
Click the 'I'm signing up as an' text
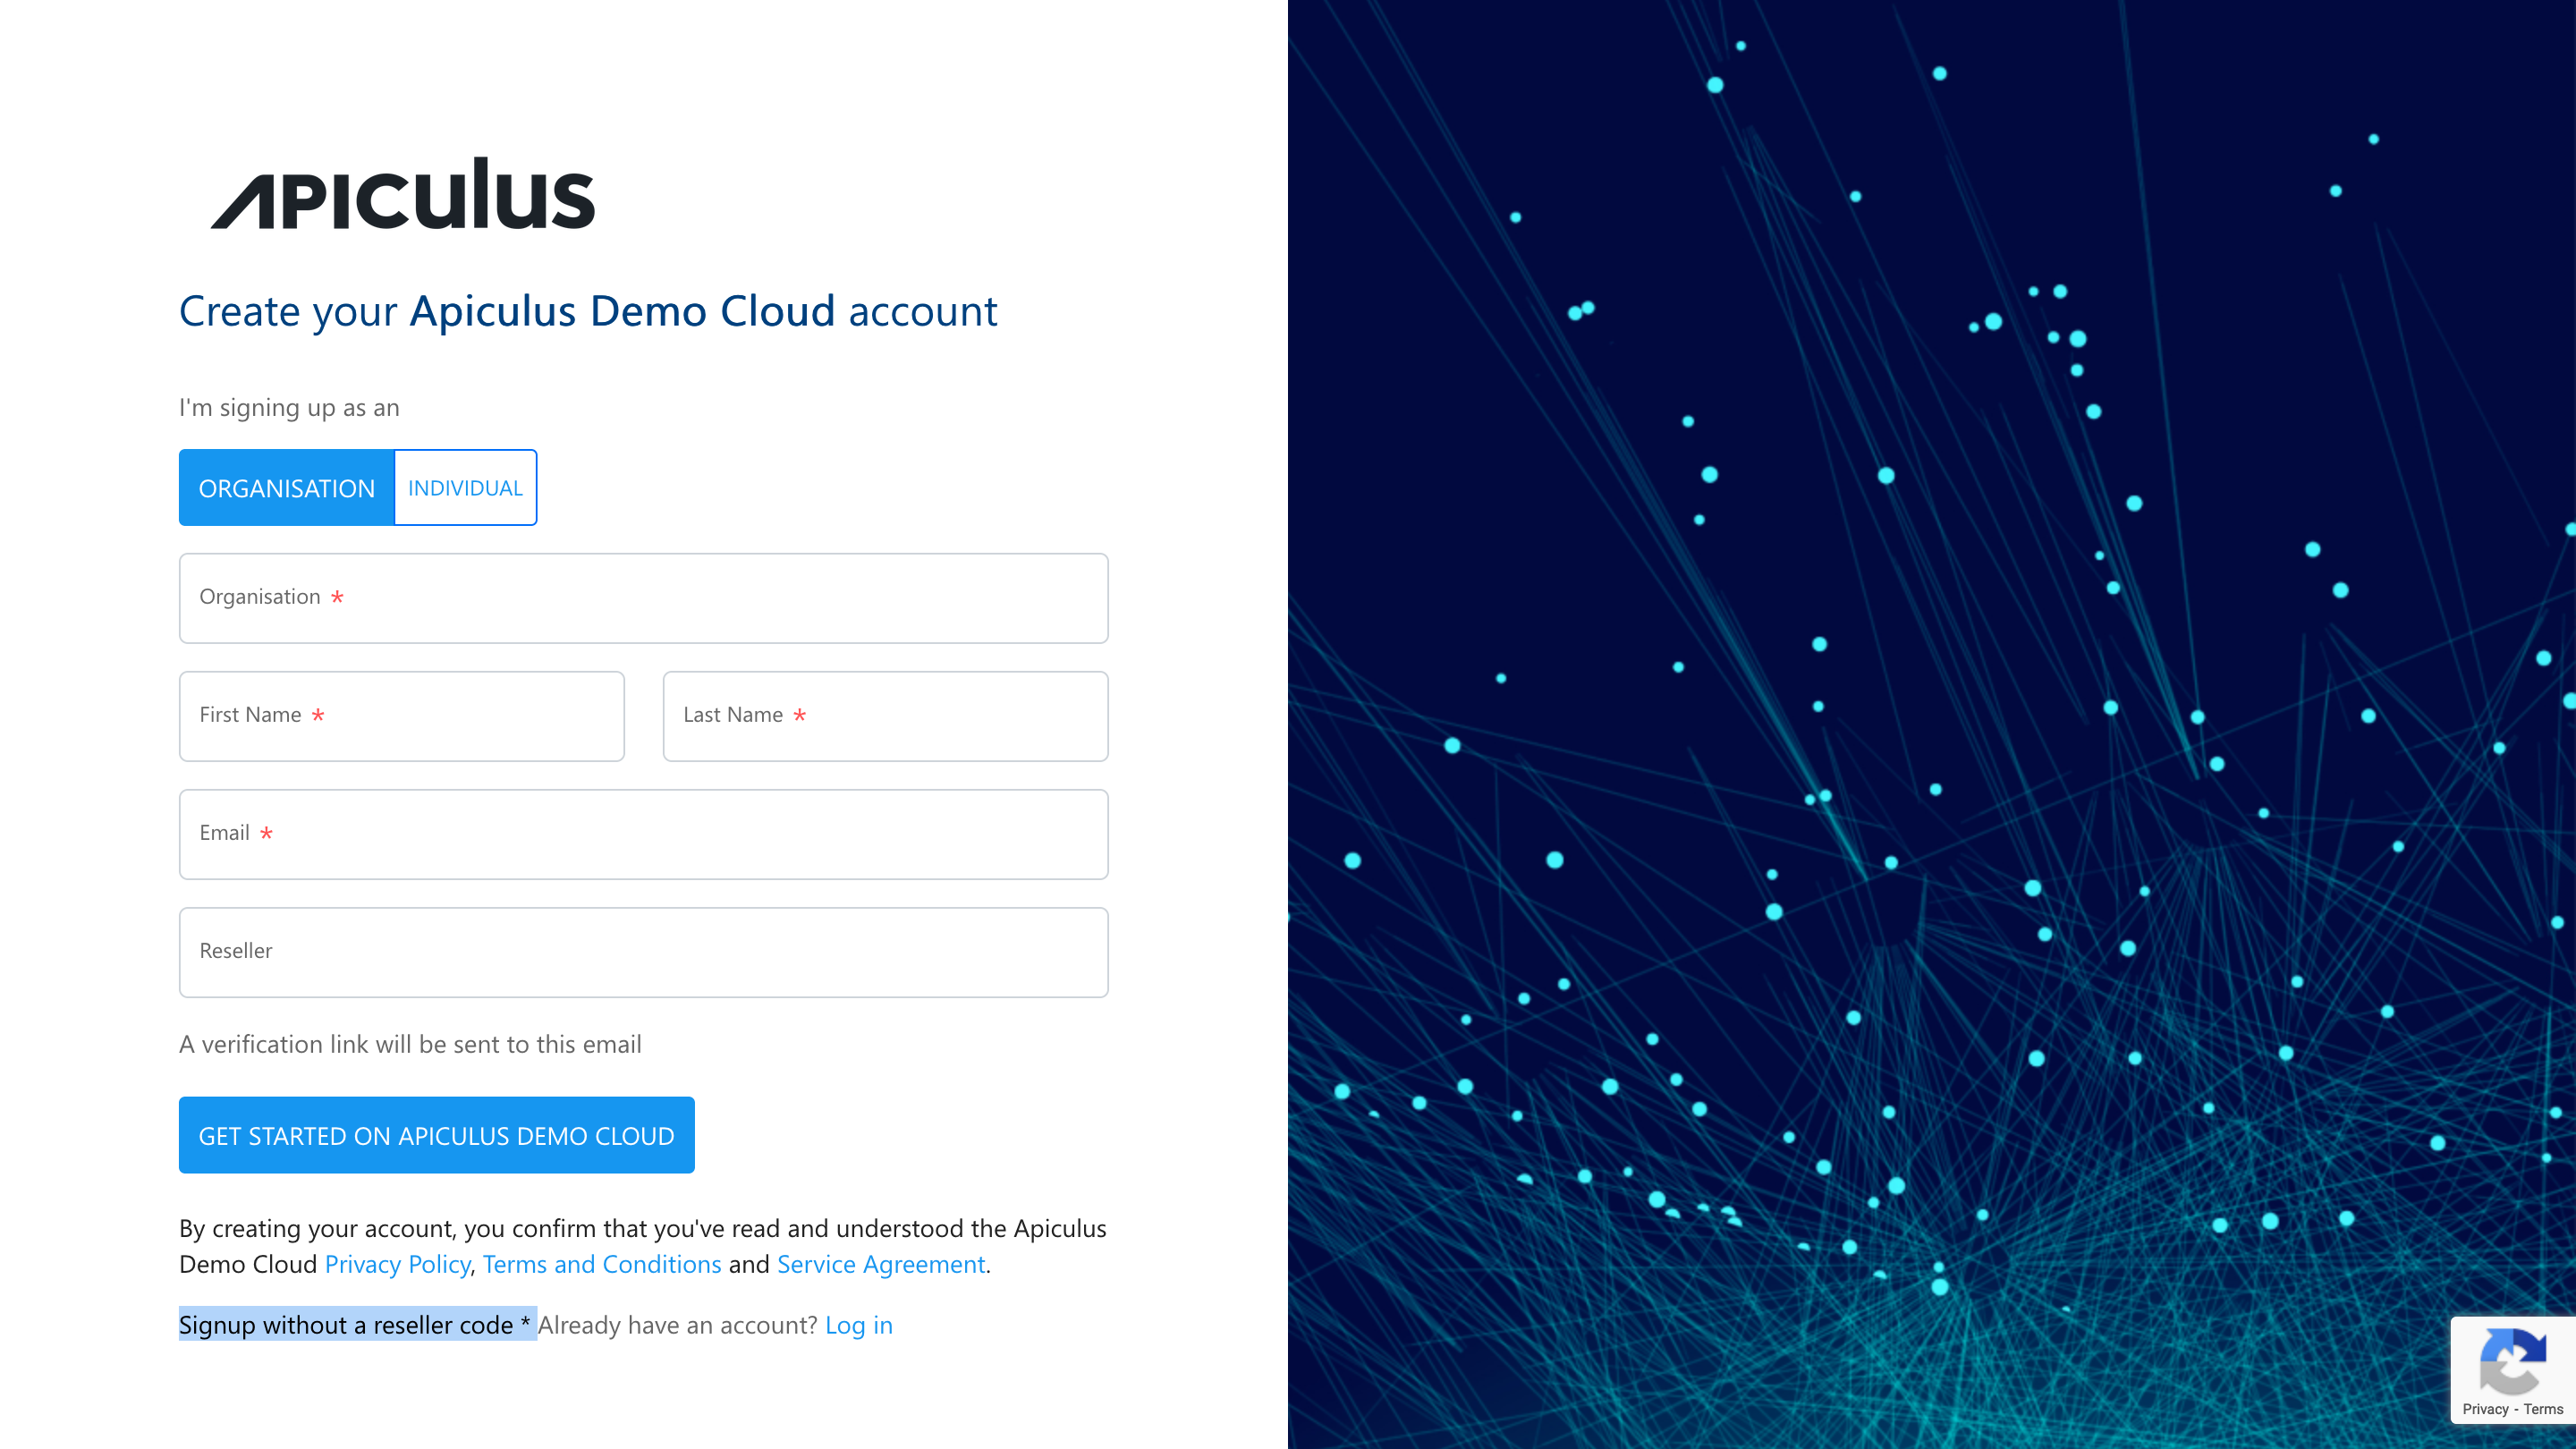pos(289,408)
